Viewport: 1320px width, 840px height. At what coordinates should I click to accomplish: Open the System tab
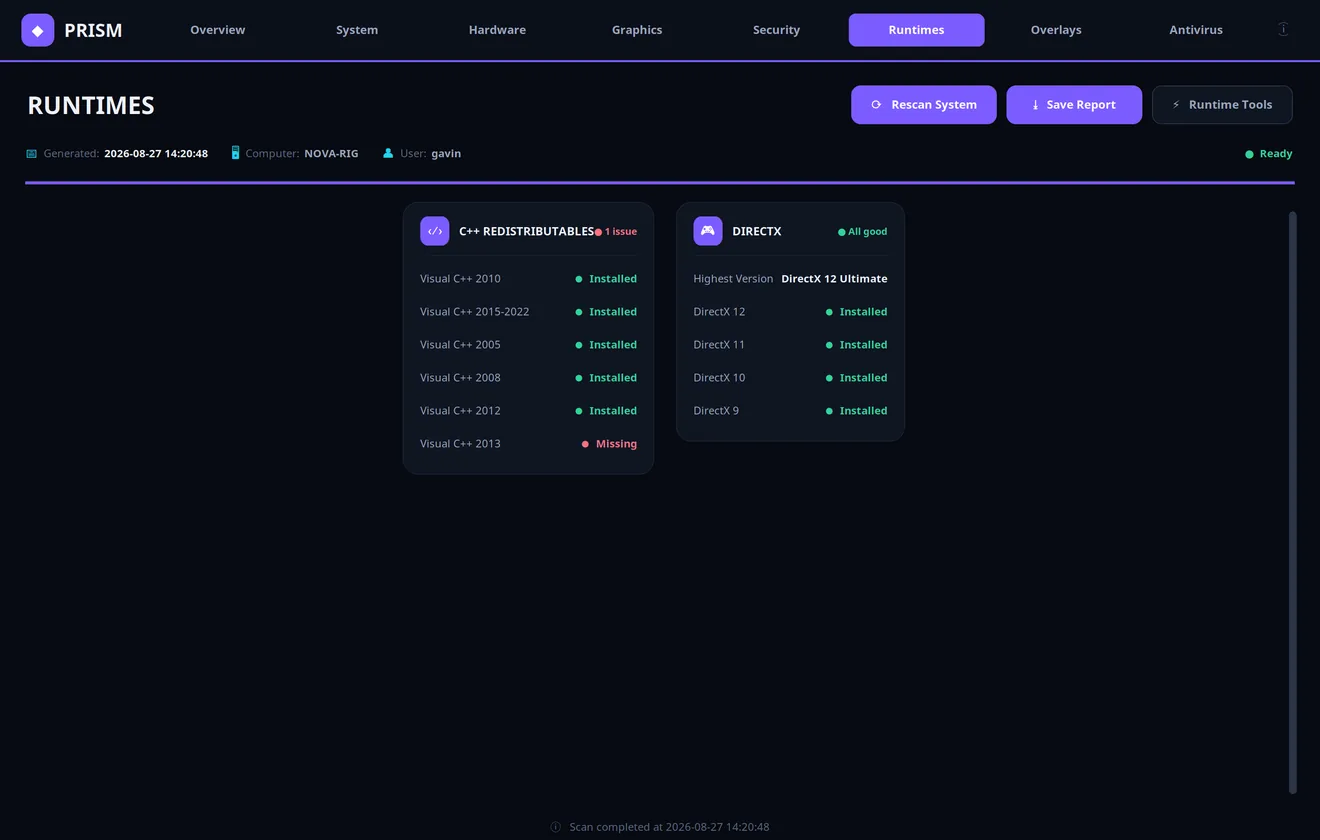[x=357, y=30]
